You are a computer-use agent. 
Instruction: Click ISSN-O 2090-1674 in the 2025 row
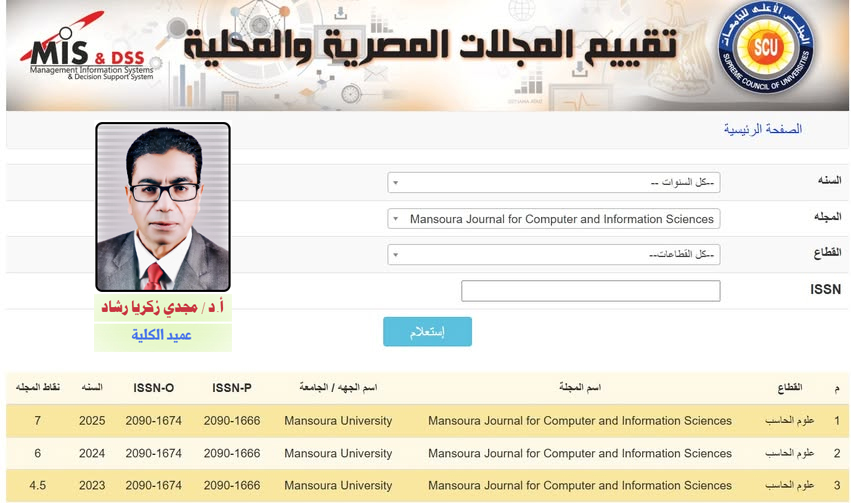pyautogui.click(x=154, y=421)
